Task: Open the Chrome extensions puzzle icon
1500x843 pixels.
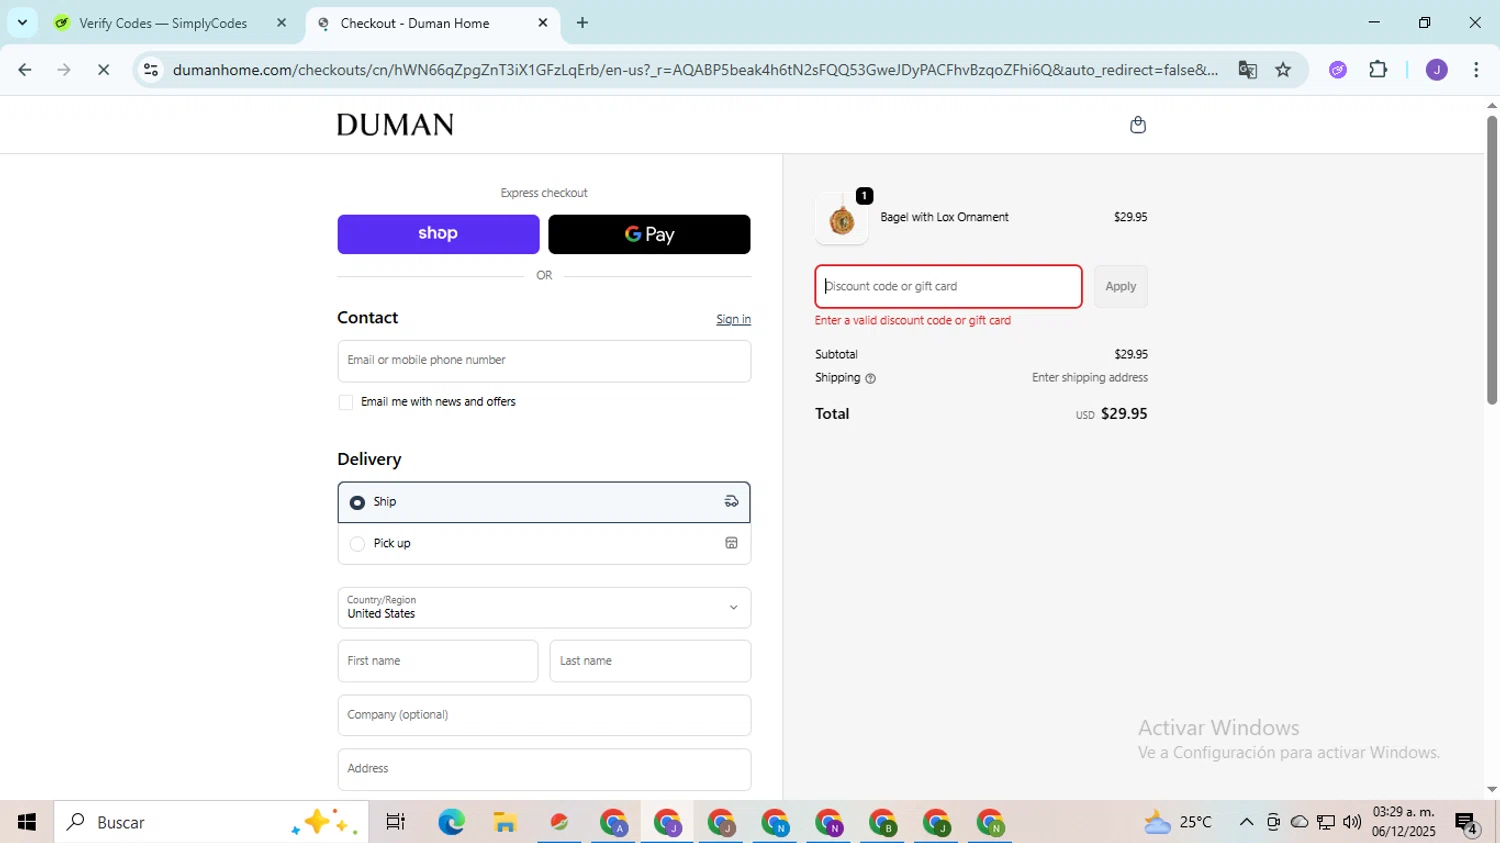Action: tap(1378, 70)
